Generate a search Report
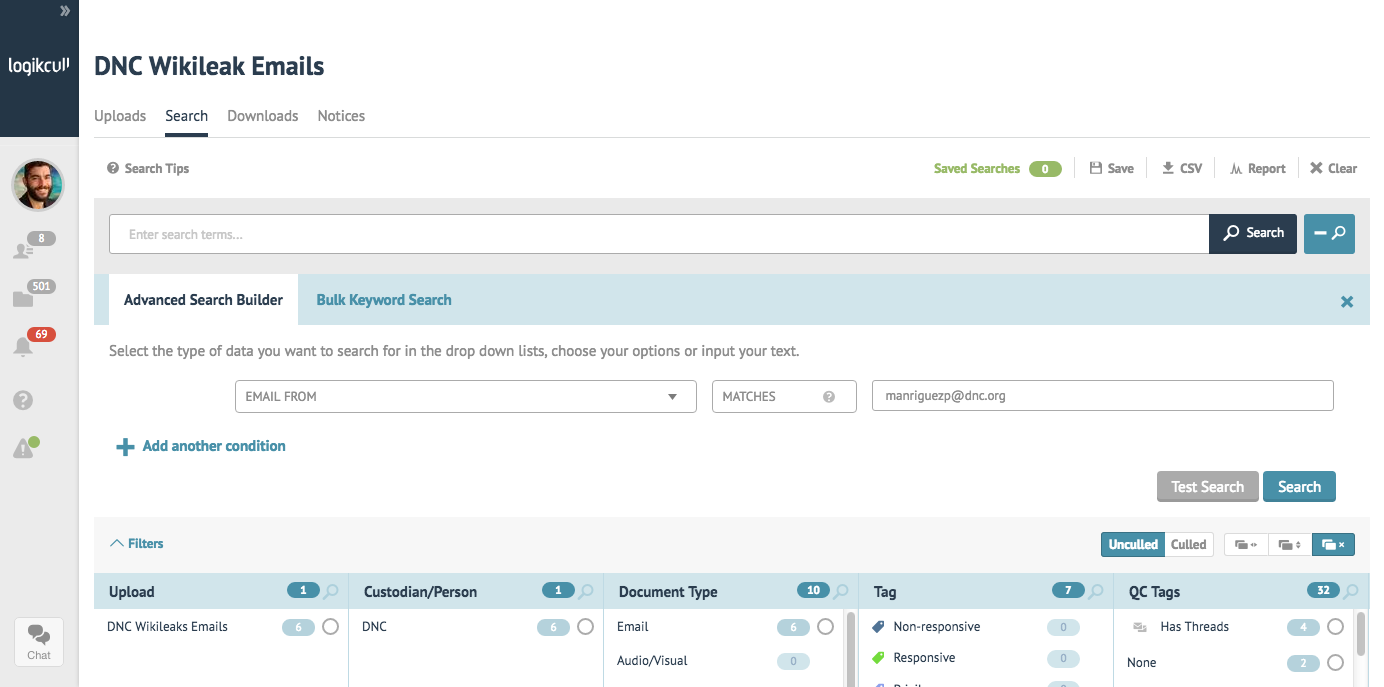This screenshot has height=687, width=1384. (1258, 169)
